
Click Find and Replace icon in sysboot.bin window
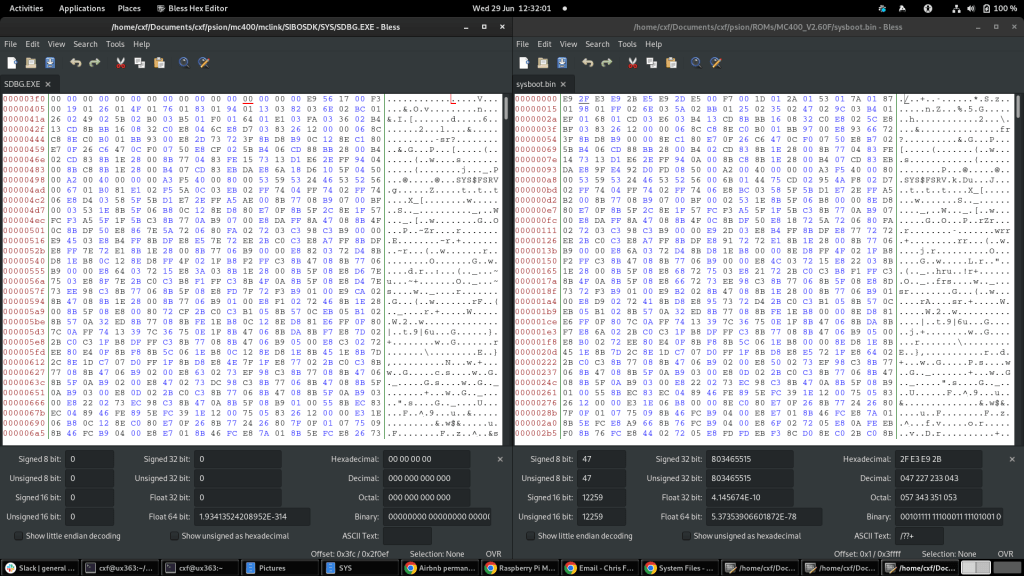pyautogui.click(x=716, y=63)
